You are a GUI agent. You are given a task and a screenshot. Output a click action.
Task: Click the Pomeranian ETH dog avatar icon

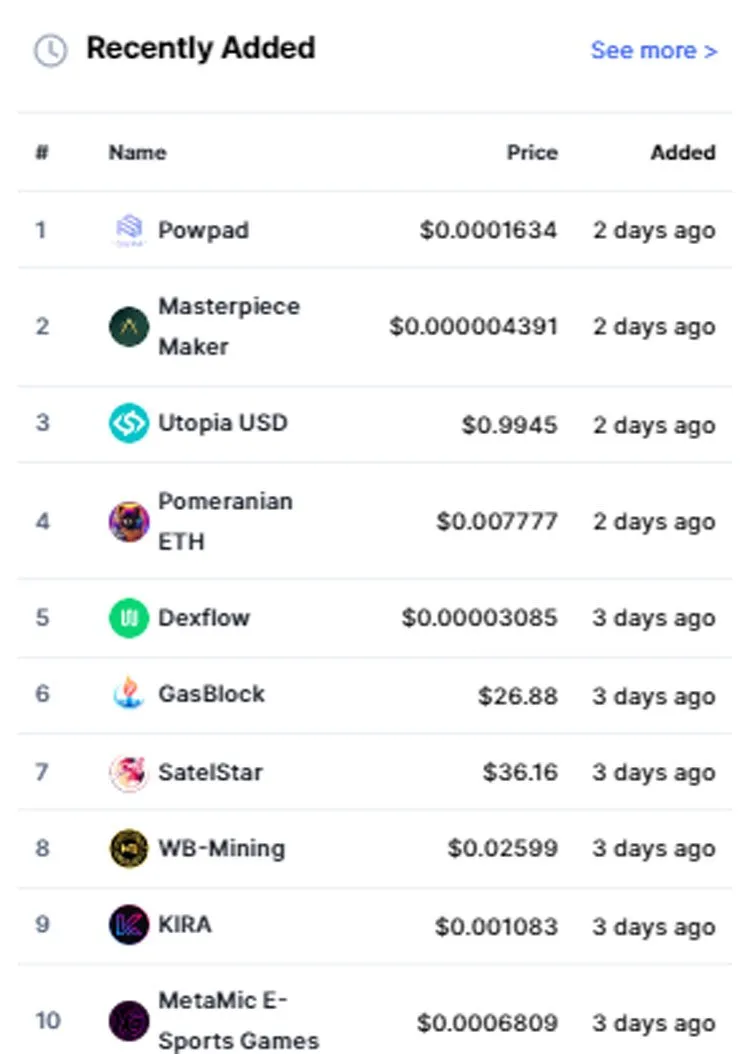point(129,522)
